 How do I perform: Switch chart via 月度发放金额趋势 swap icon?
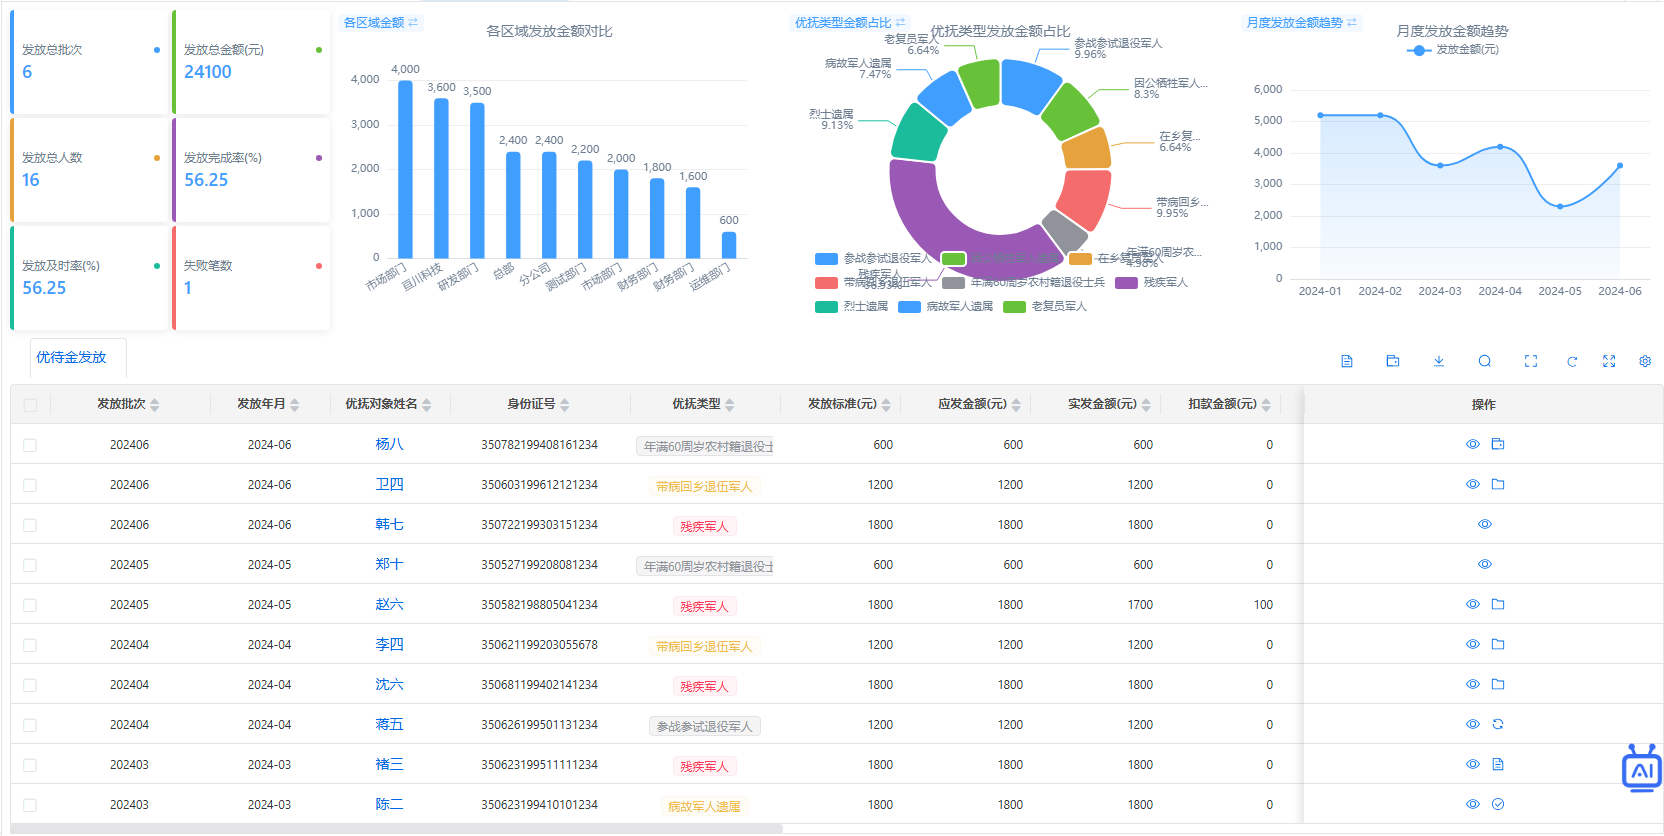pos(1352,22)
